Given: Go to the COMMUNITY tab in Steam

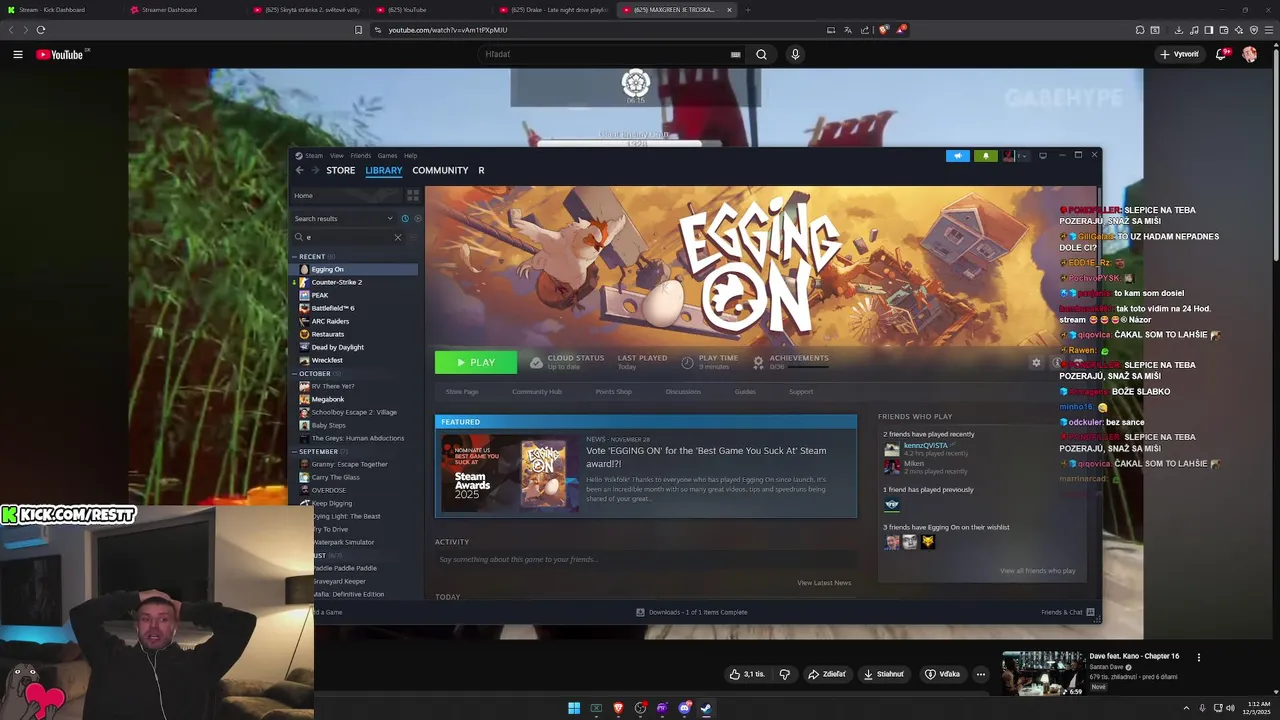Looking at the screenshot, I should coord(440,170).
